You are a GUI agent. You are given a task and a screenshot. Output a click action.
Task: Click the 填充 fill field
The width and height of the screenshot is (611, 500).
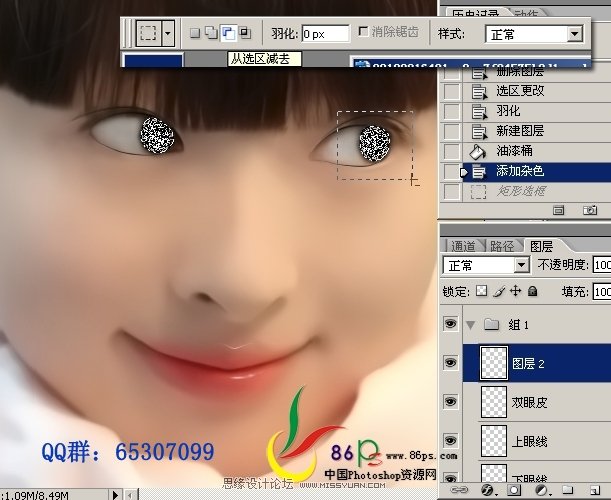pyautogui.click(x=602, y=292)
